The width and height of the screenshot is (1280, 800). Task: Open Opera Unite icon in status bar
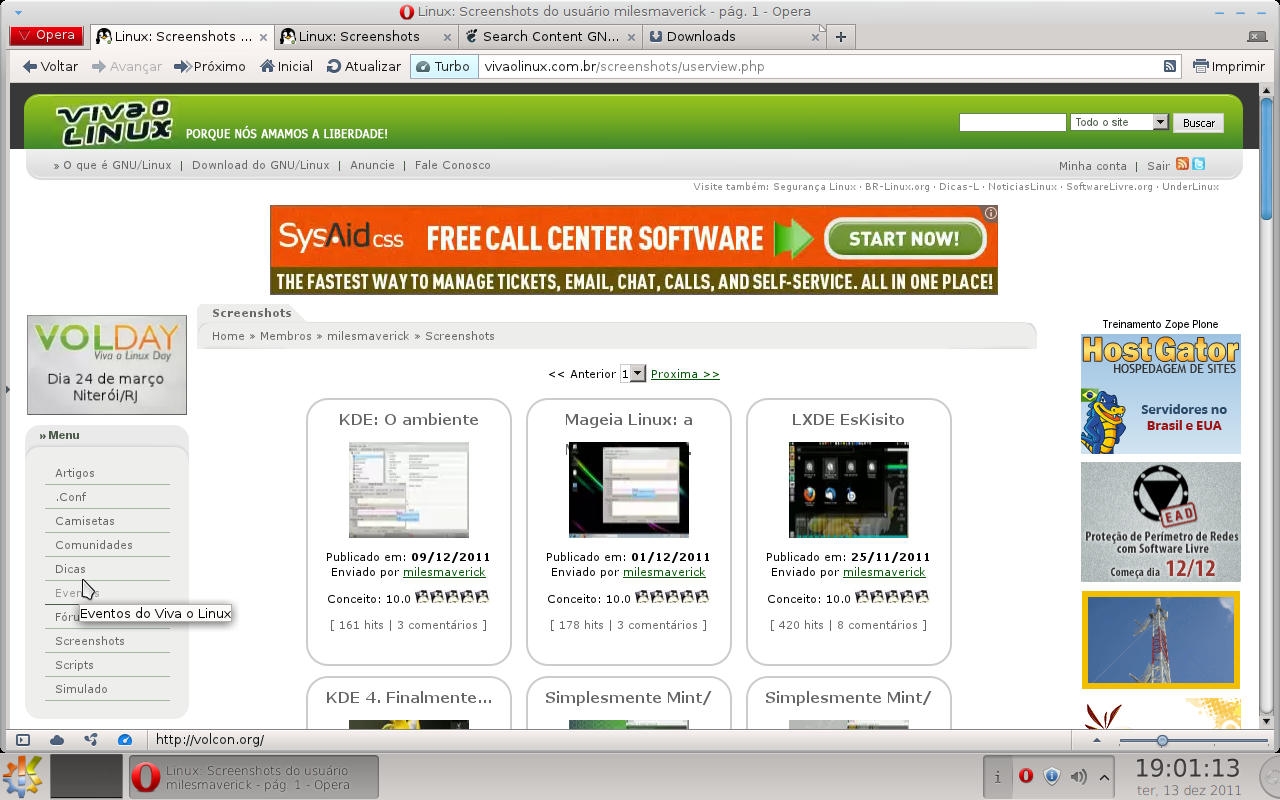tap(91, 740)
